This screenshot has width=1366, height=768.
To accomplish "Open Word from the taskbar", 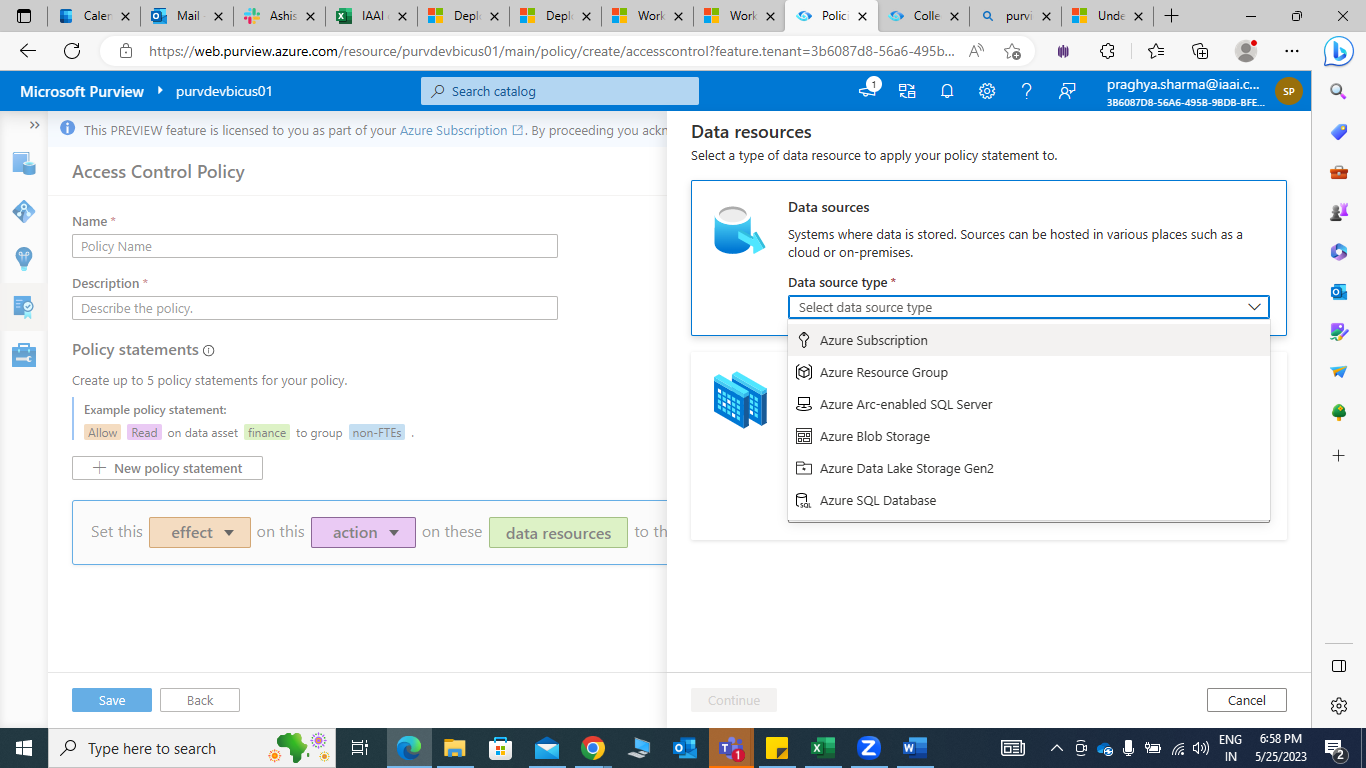I will tap(914, 748).
